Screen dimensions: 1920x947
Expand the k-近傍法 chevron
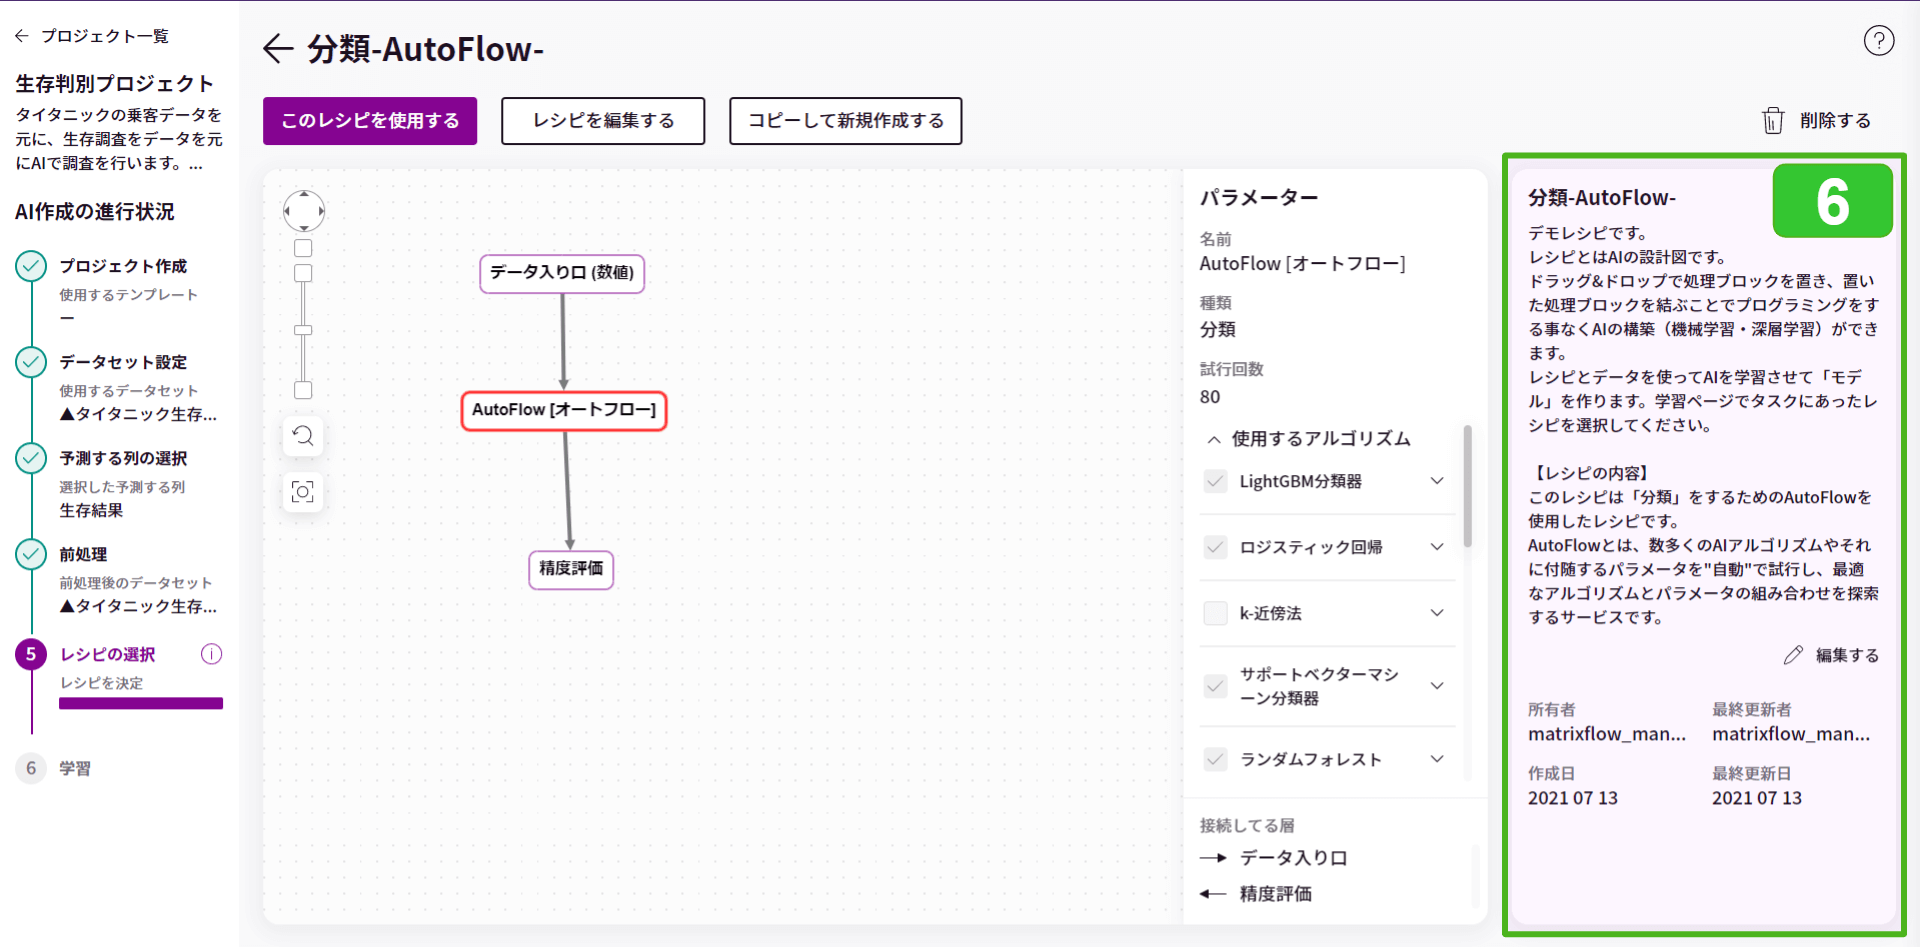click(x=1437, y=613)
